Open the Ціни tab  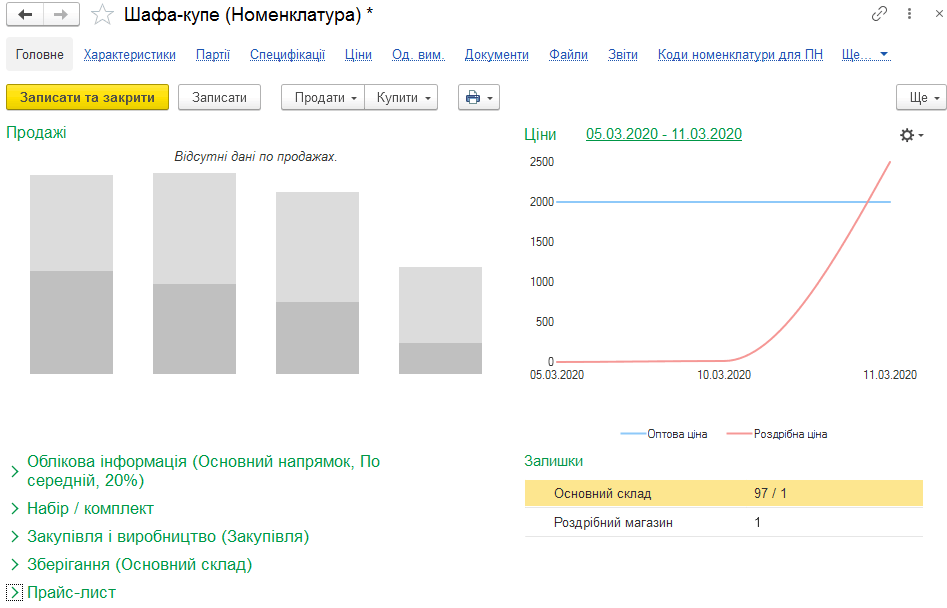coord(358,54)
